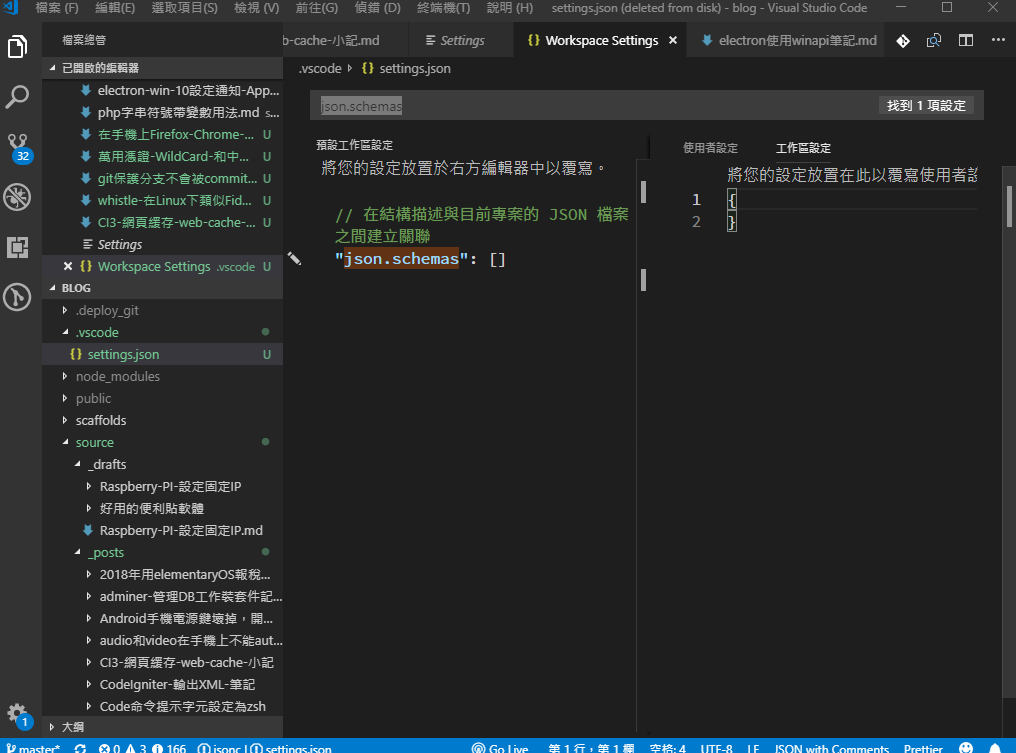
Task: Close the Workspace Settings tab
Action: pyautogui.click(x=673, y=41)
